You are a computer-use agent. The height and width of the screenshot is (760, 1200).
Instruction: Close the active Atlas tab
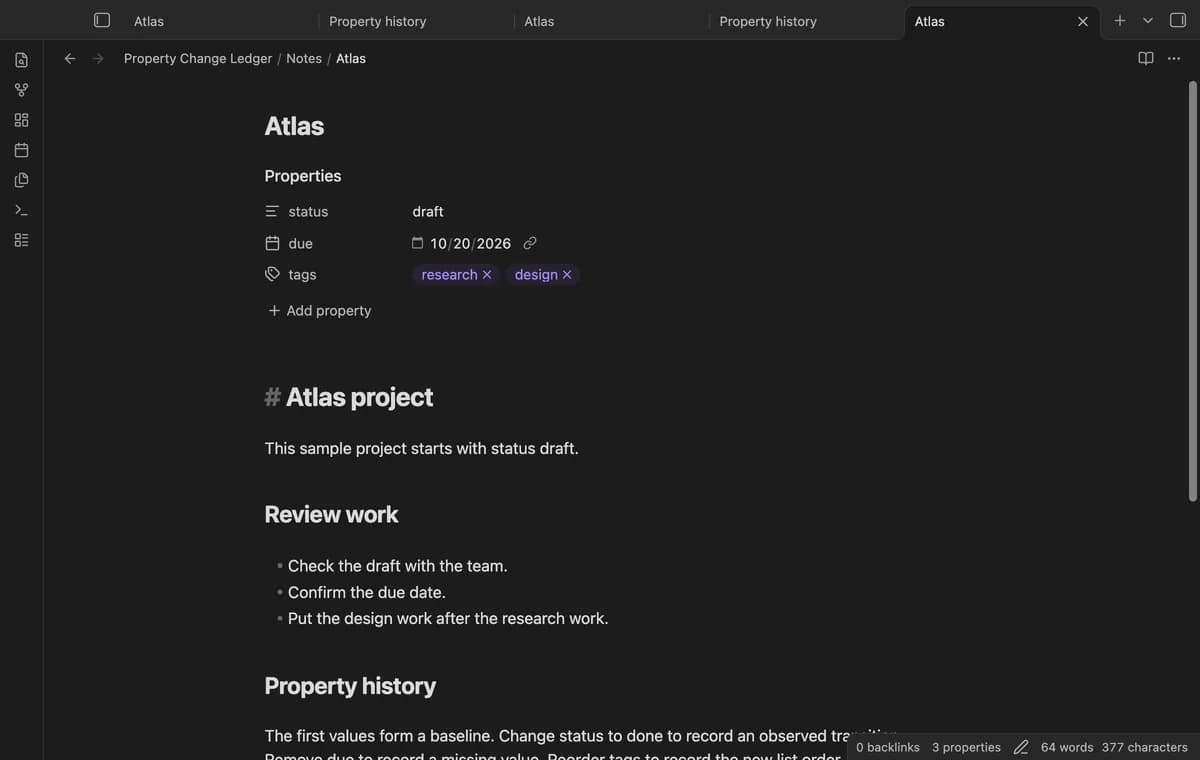coord(1082,21)
